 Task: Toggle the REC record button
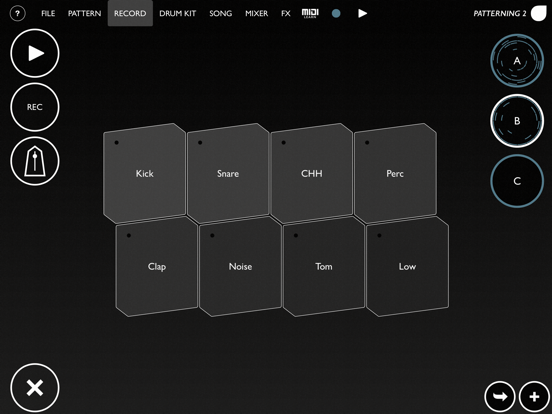[35, 107]
